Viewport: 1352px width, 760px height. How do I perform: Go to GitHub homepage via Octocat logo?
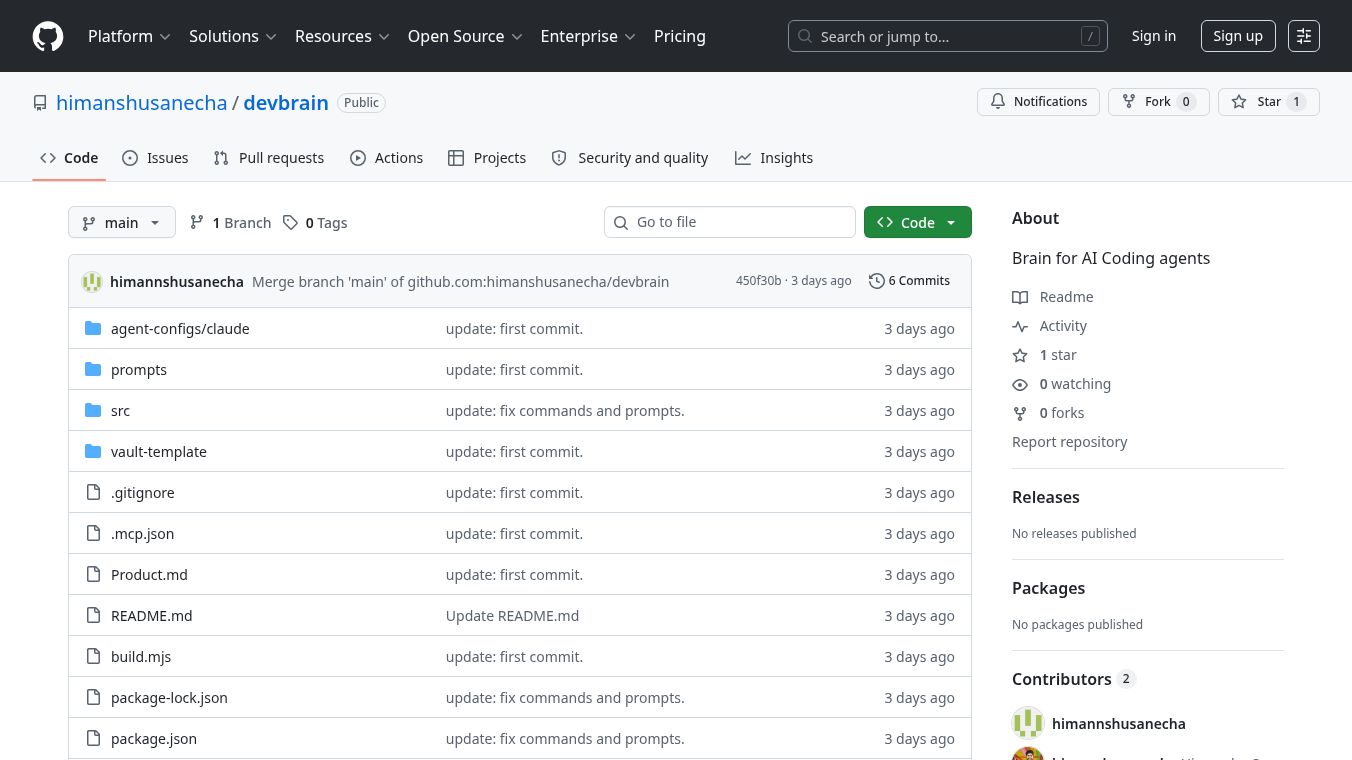(x=48, y=36)
